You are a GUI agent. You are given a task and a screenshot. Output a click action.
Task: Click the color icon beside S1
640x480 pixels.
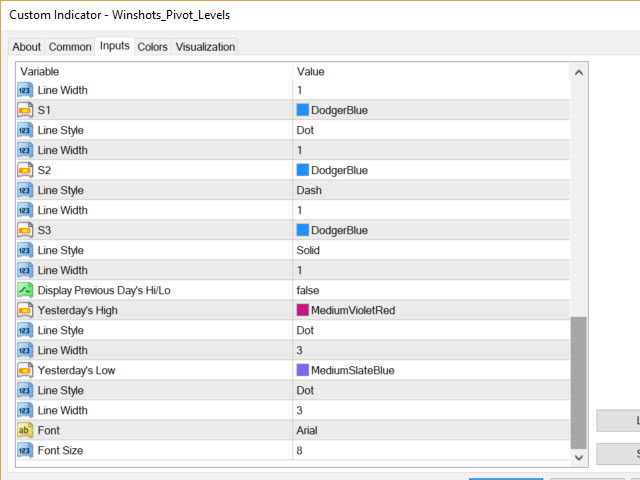click(25, 110)
